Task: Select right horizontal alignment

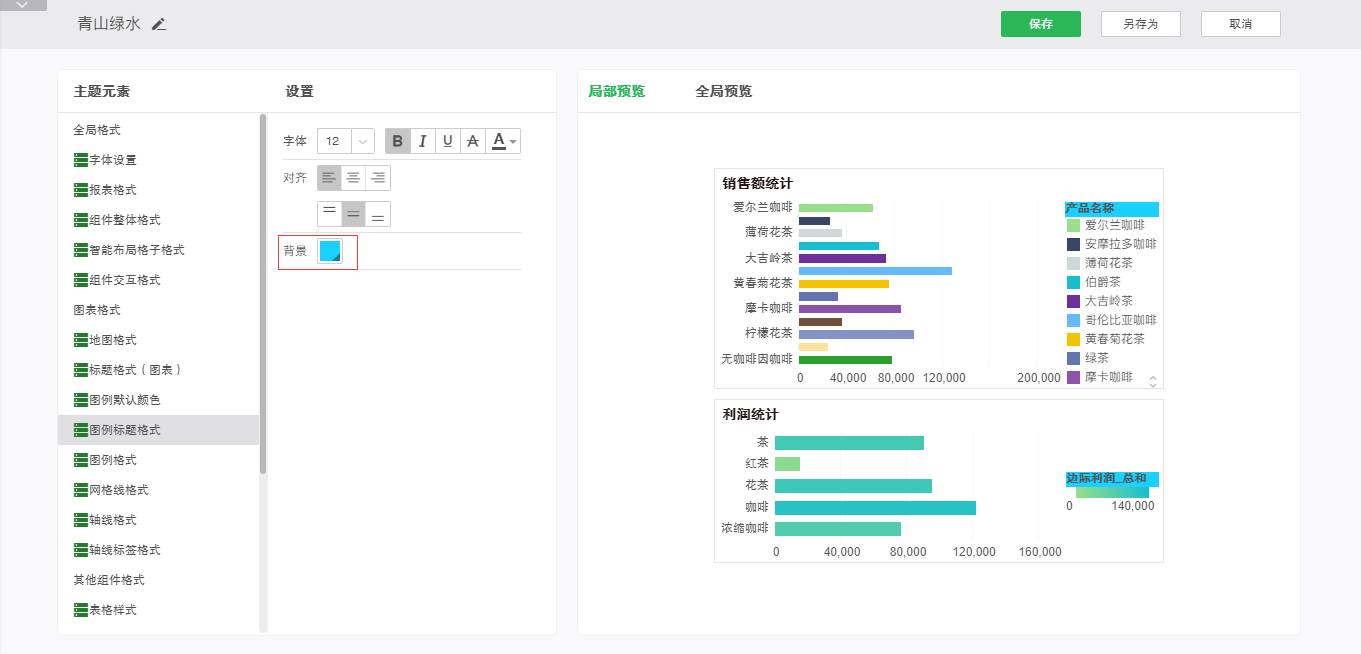Action: (x=378, y=178)
